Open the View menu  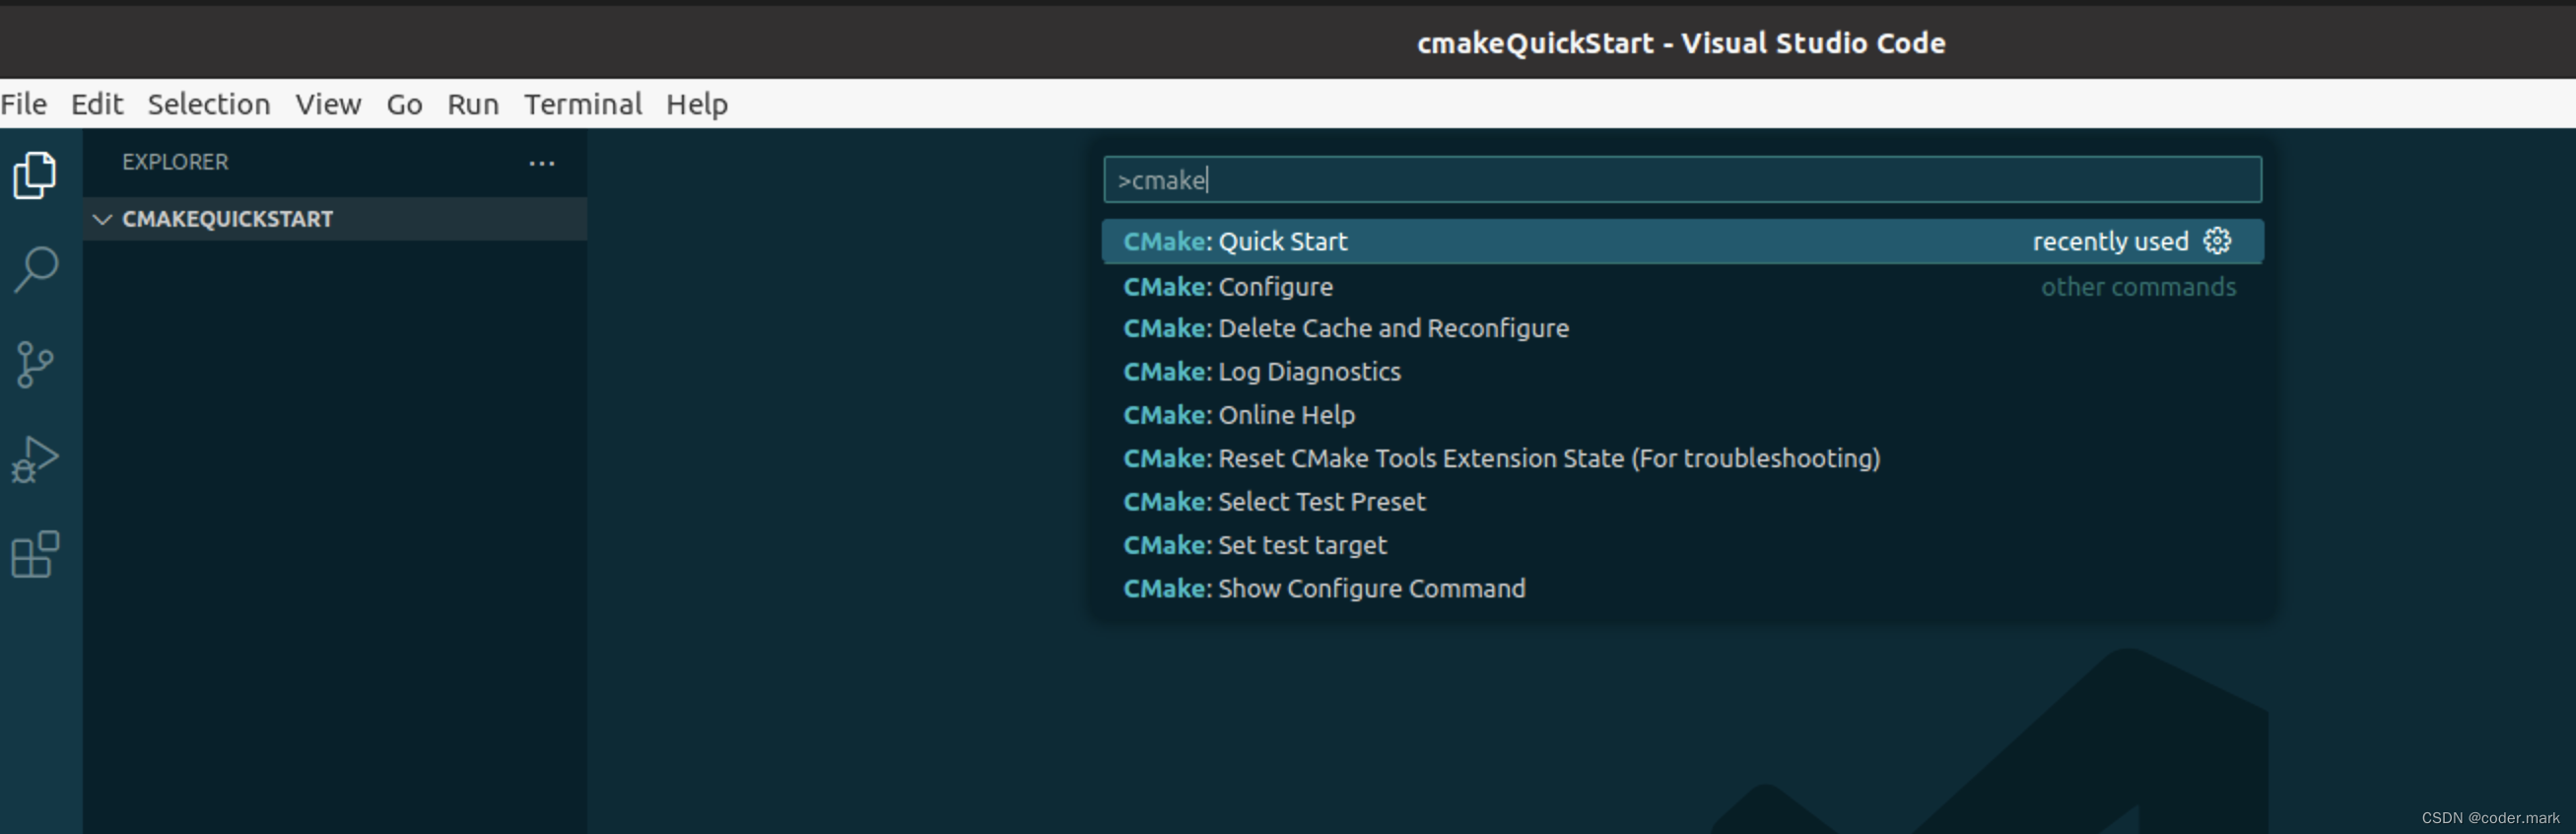point(328,104)
